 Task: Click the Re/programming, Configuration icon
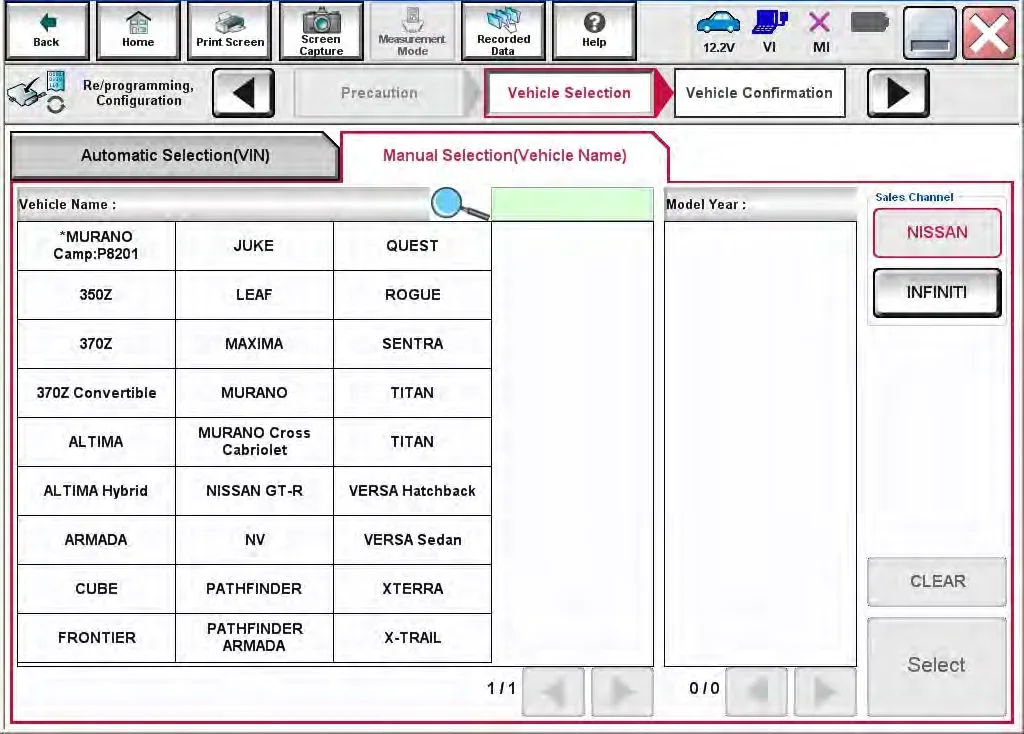pyautogui.click(x=37, y=93)
